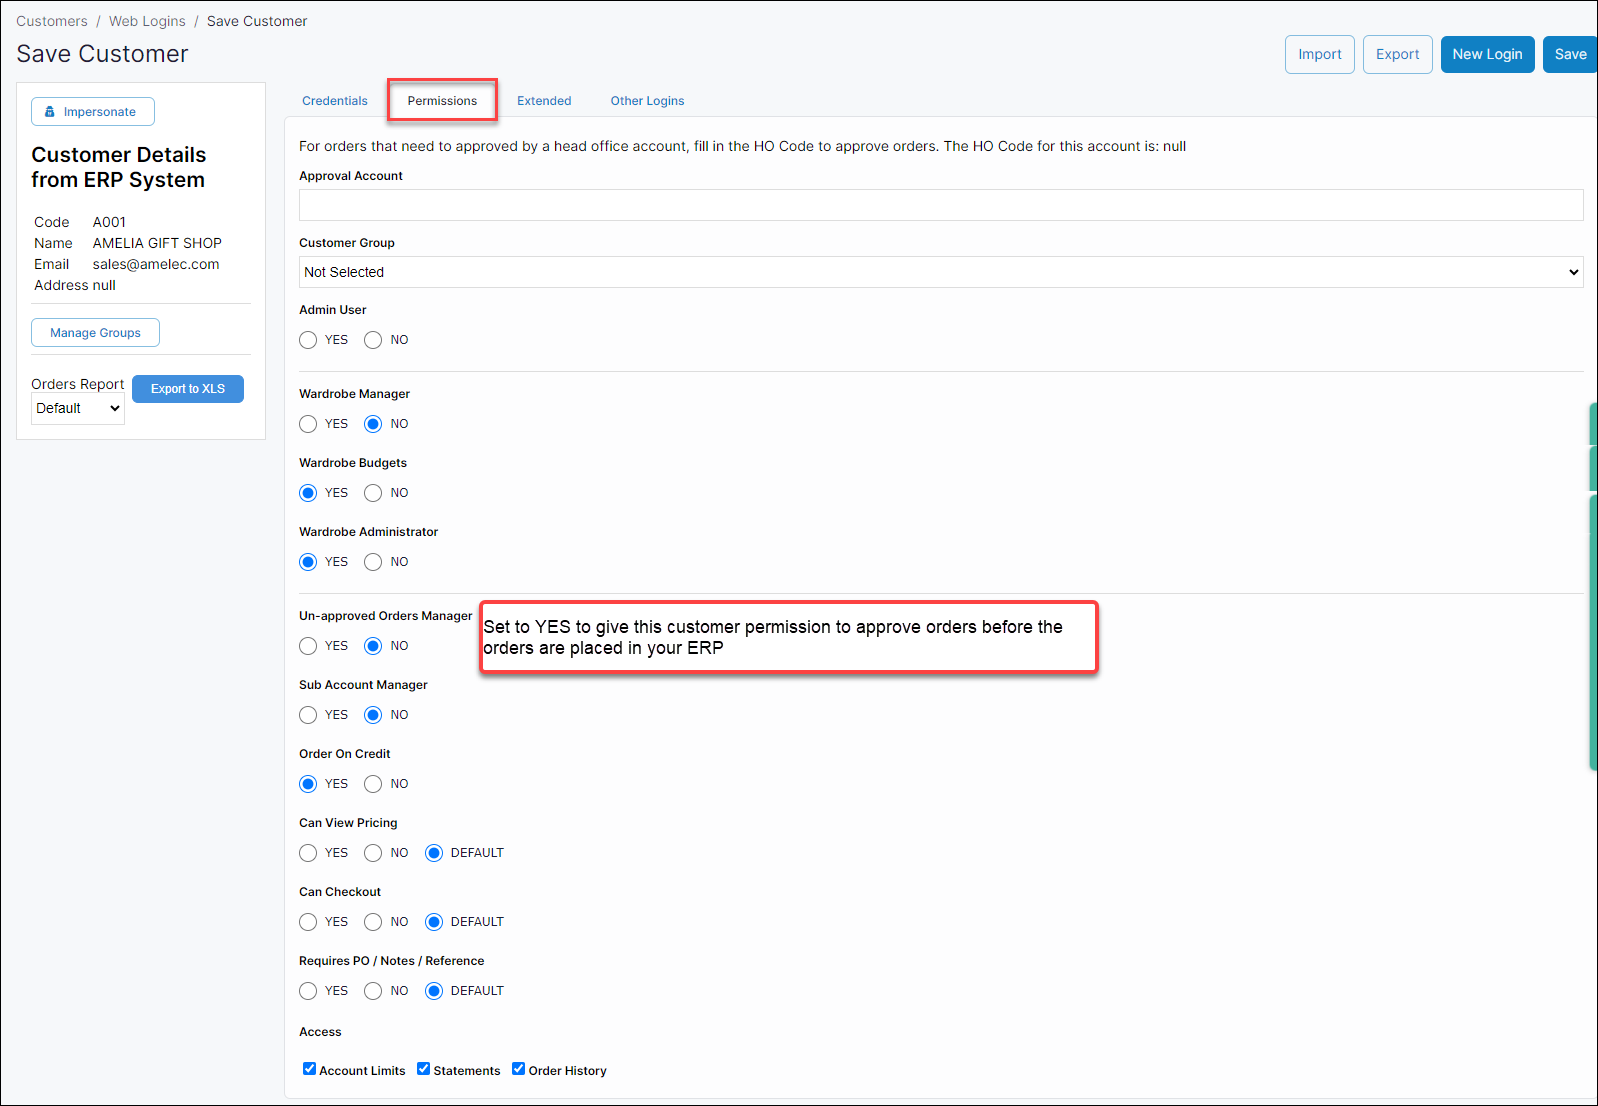Click the Approval Account input field
This screenshot has height=1106, width=1598.
click(x=940, y=205)
